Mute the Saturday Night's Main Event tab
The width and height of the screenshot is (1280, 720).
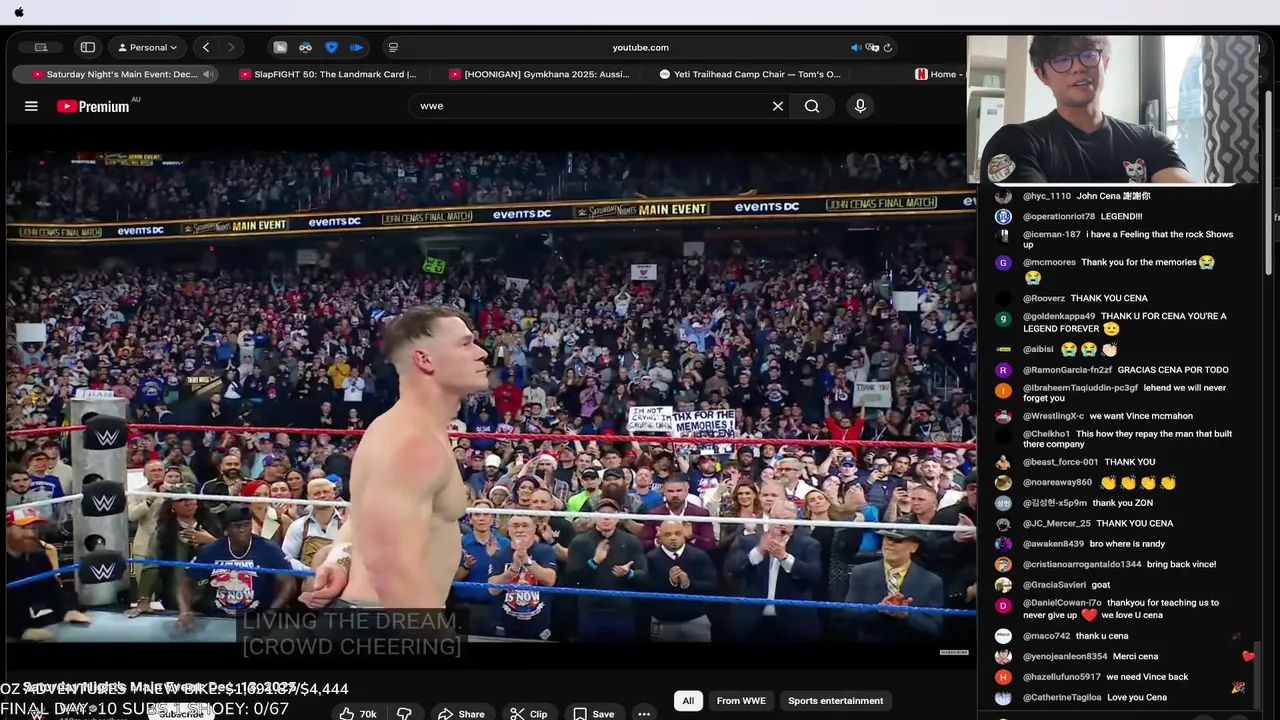(208, 74)
